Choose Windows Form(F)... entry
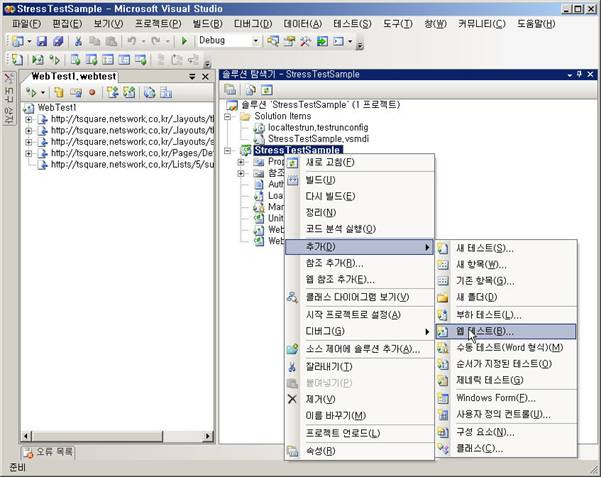This screenshot has width=601, height=477. [506, 398]
